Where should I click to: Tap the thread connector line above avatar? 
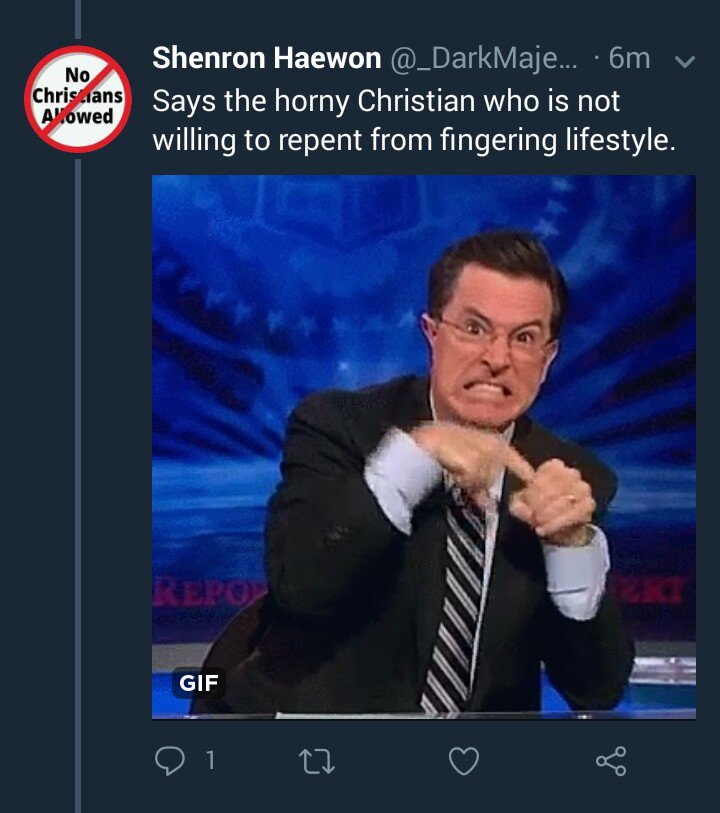coord(78,19)
